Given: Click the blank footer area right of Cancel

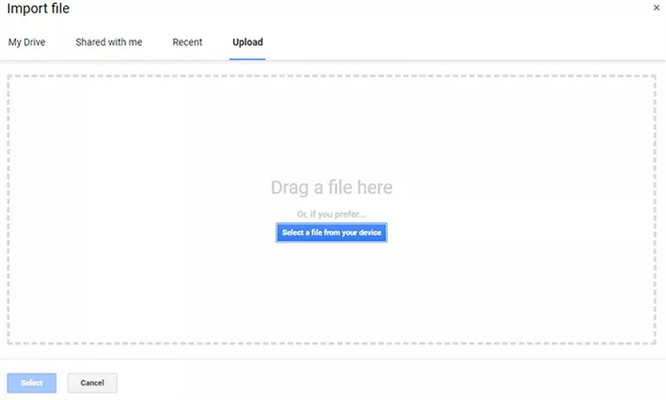Looking at the screenshot, I should [400, 383].
